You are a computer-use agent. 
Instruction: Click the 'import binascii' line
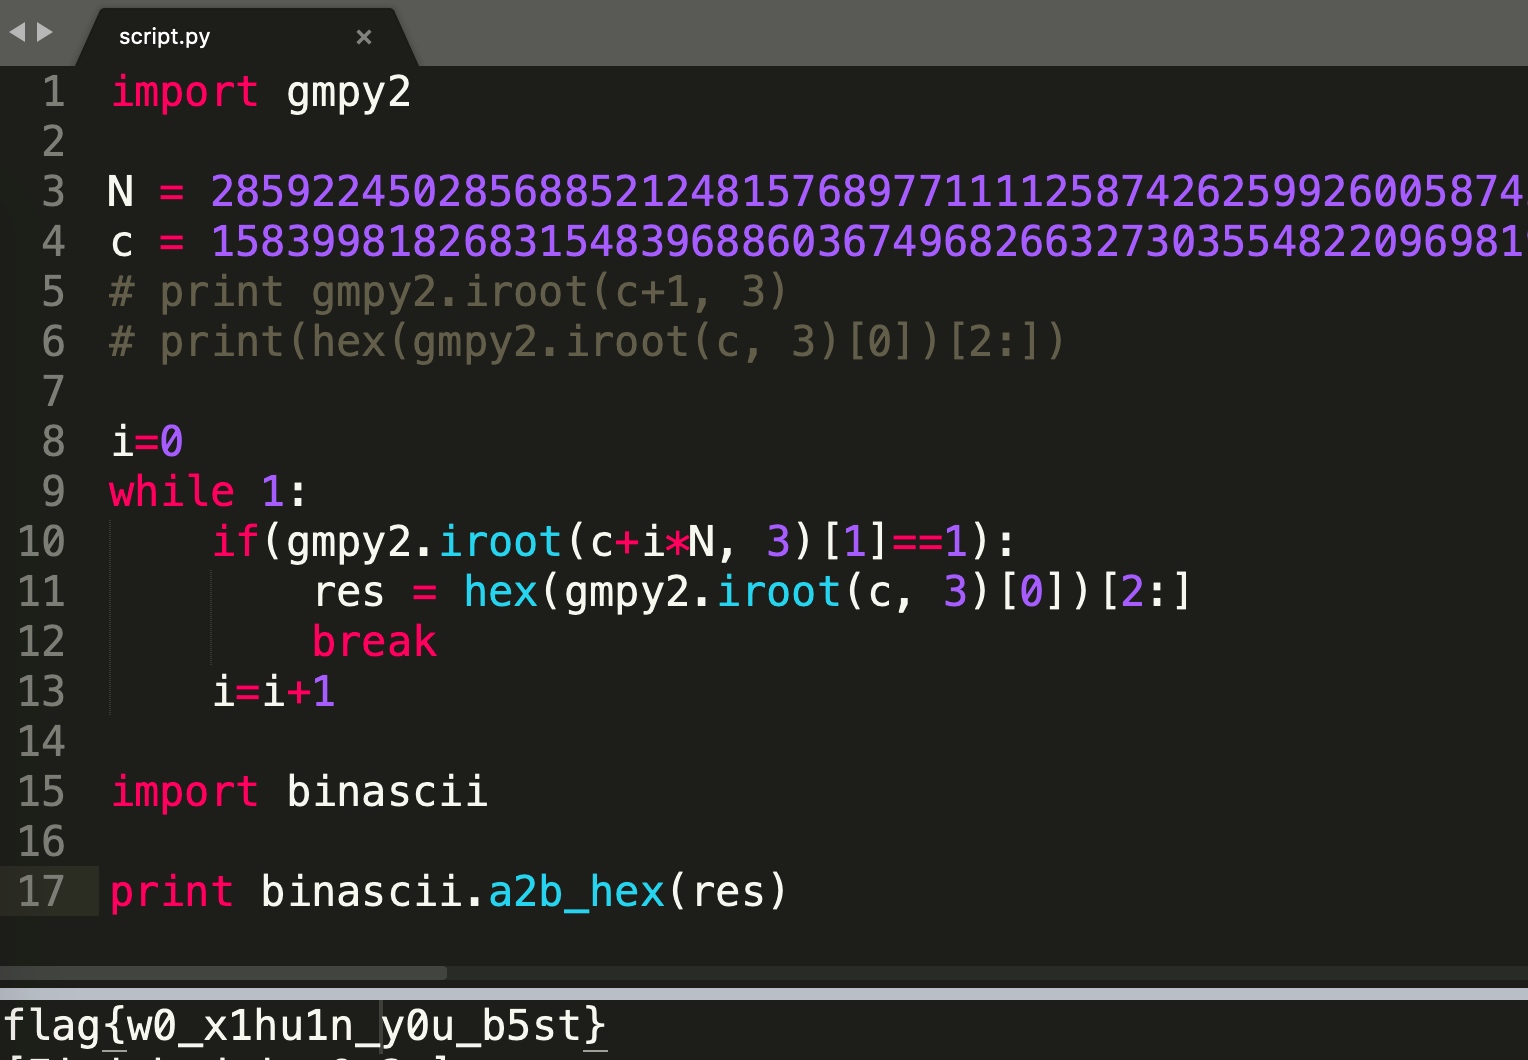[x=299, y=791]
